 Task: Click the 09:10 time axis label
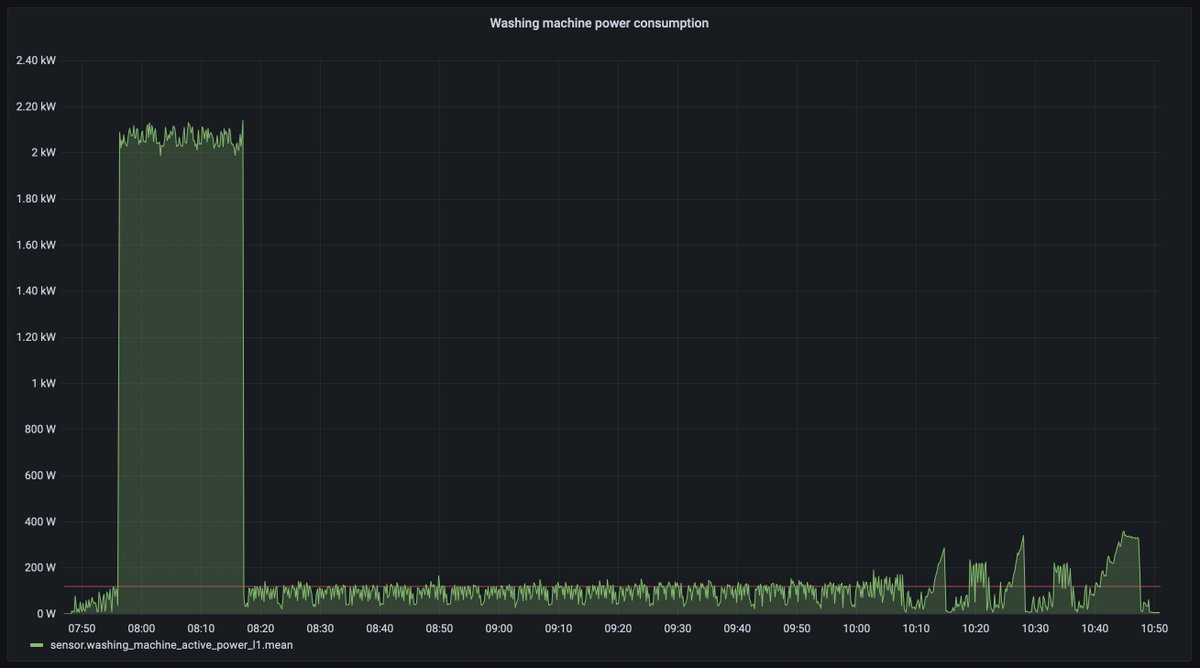click(x=558, y=628)
